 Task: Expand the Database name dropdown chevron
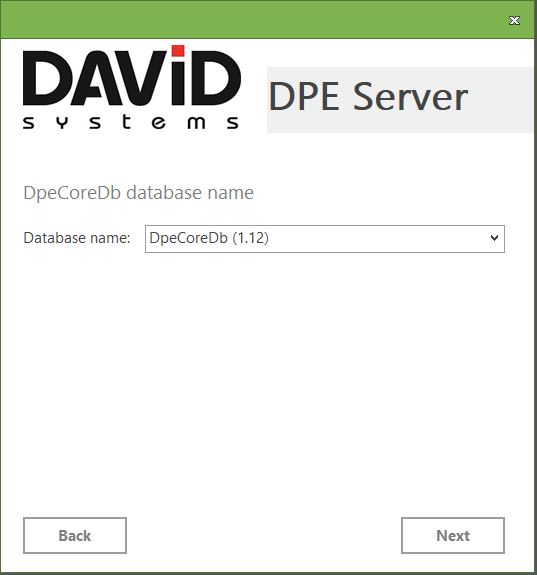point(494,238)
